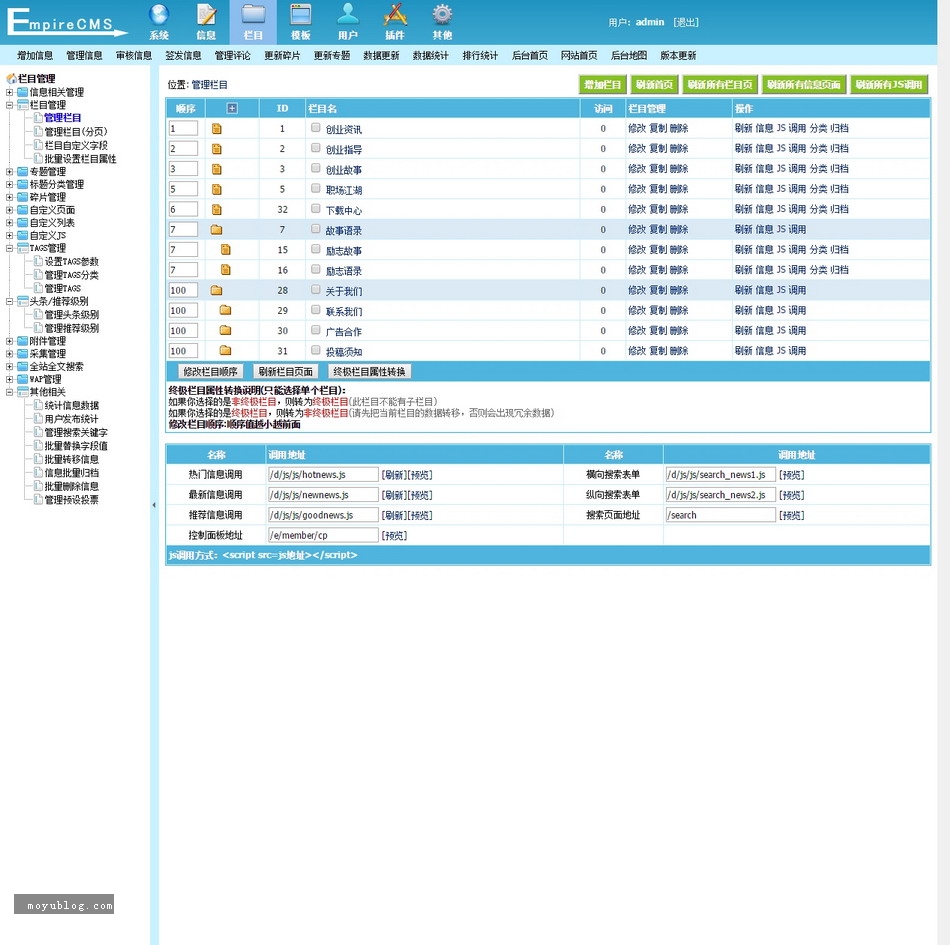The height and width of the screenshot is (945, 950).
Task: Expand the 专题管理 tree node
Action: click(9, 171)
